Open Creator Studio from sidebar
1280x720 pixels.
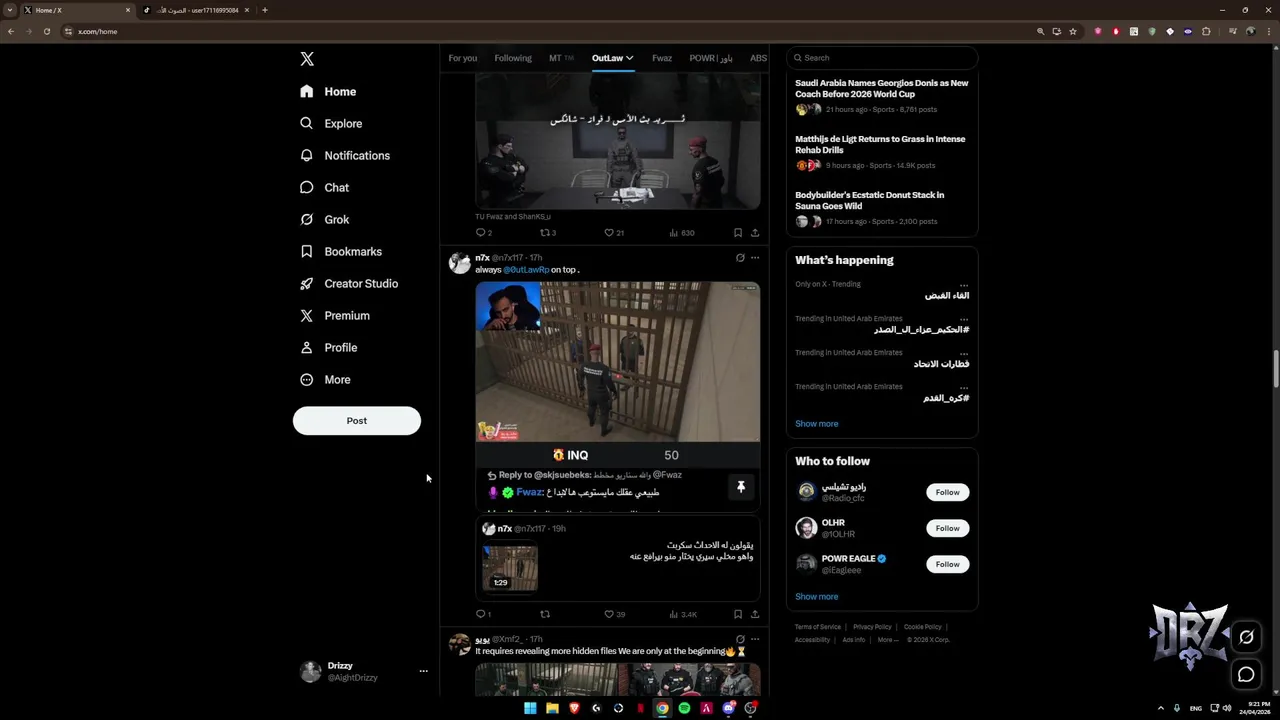348,283
